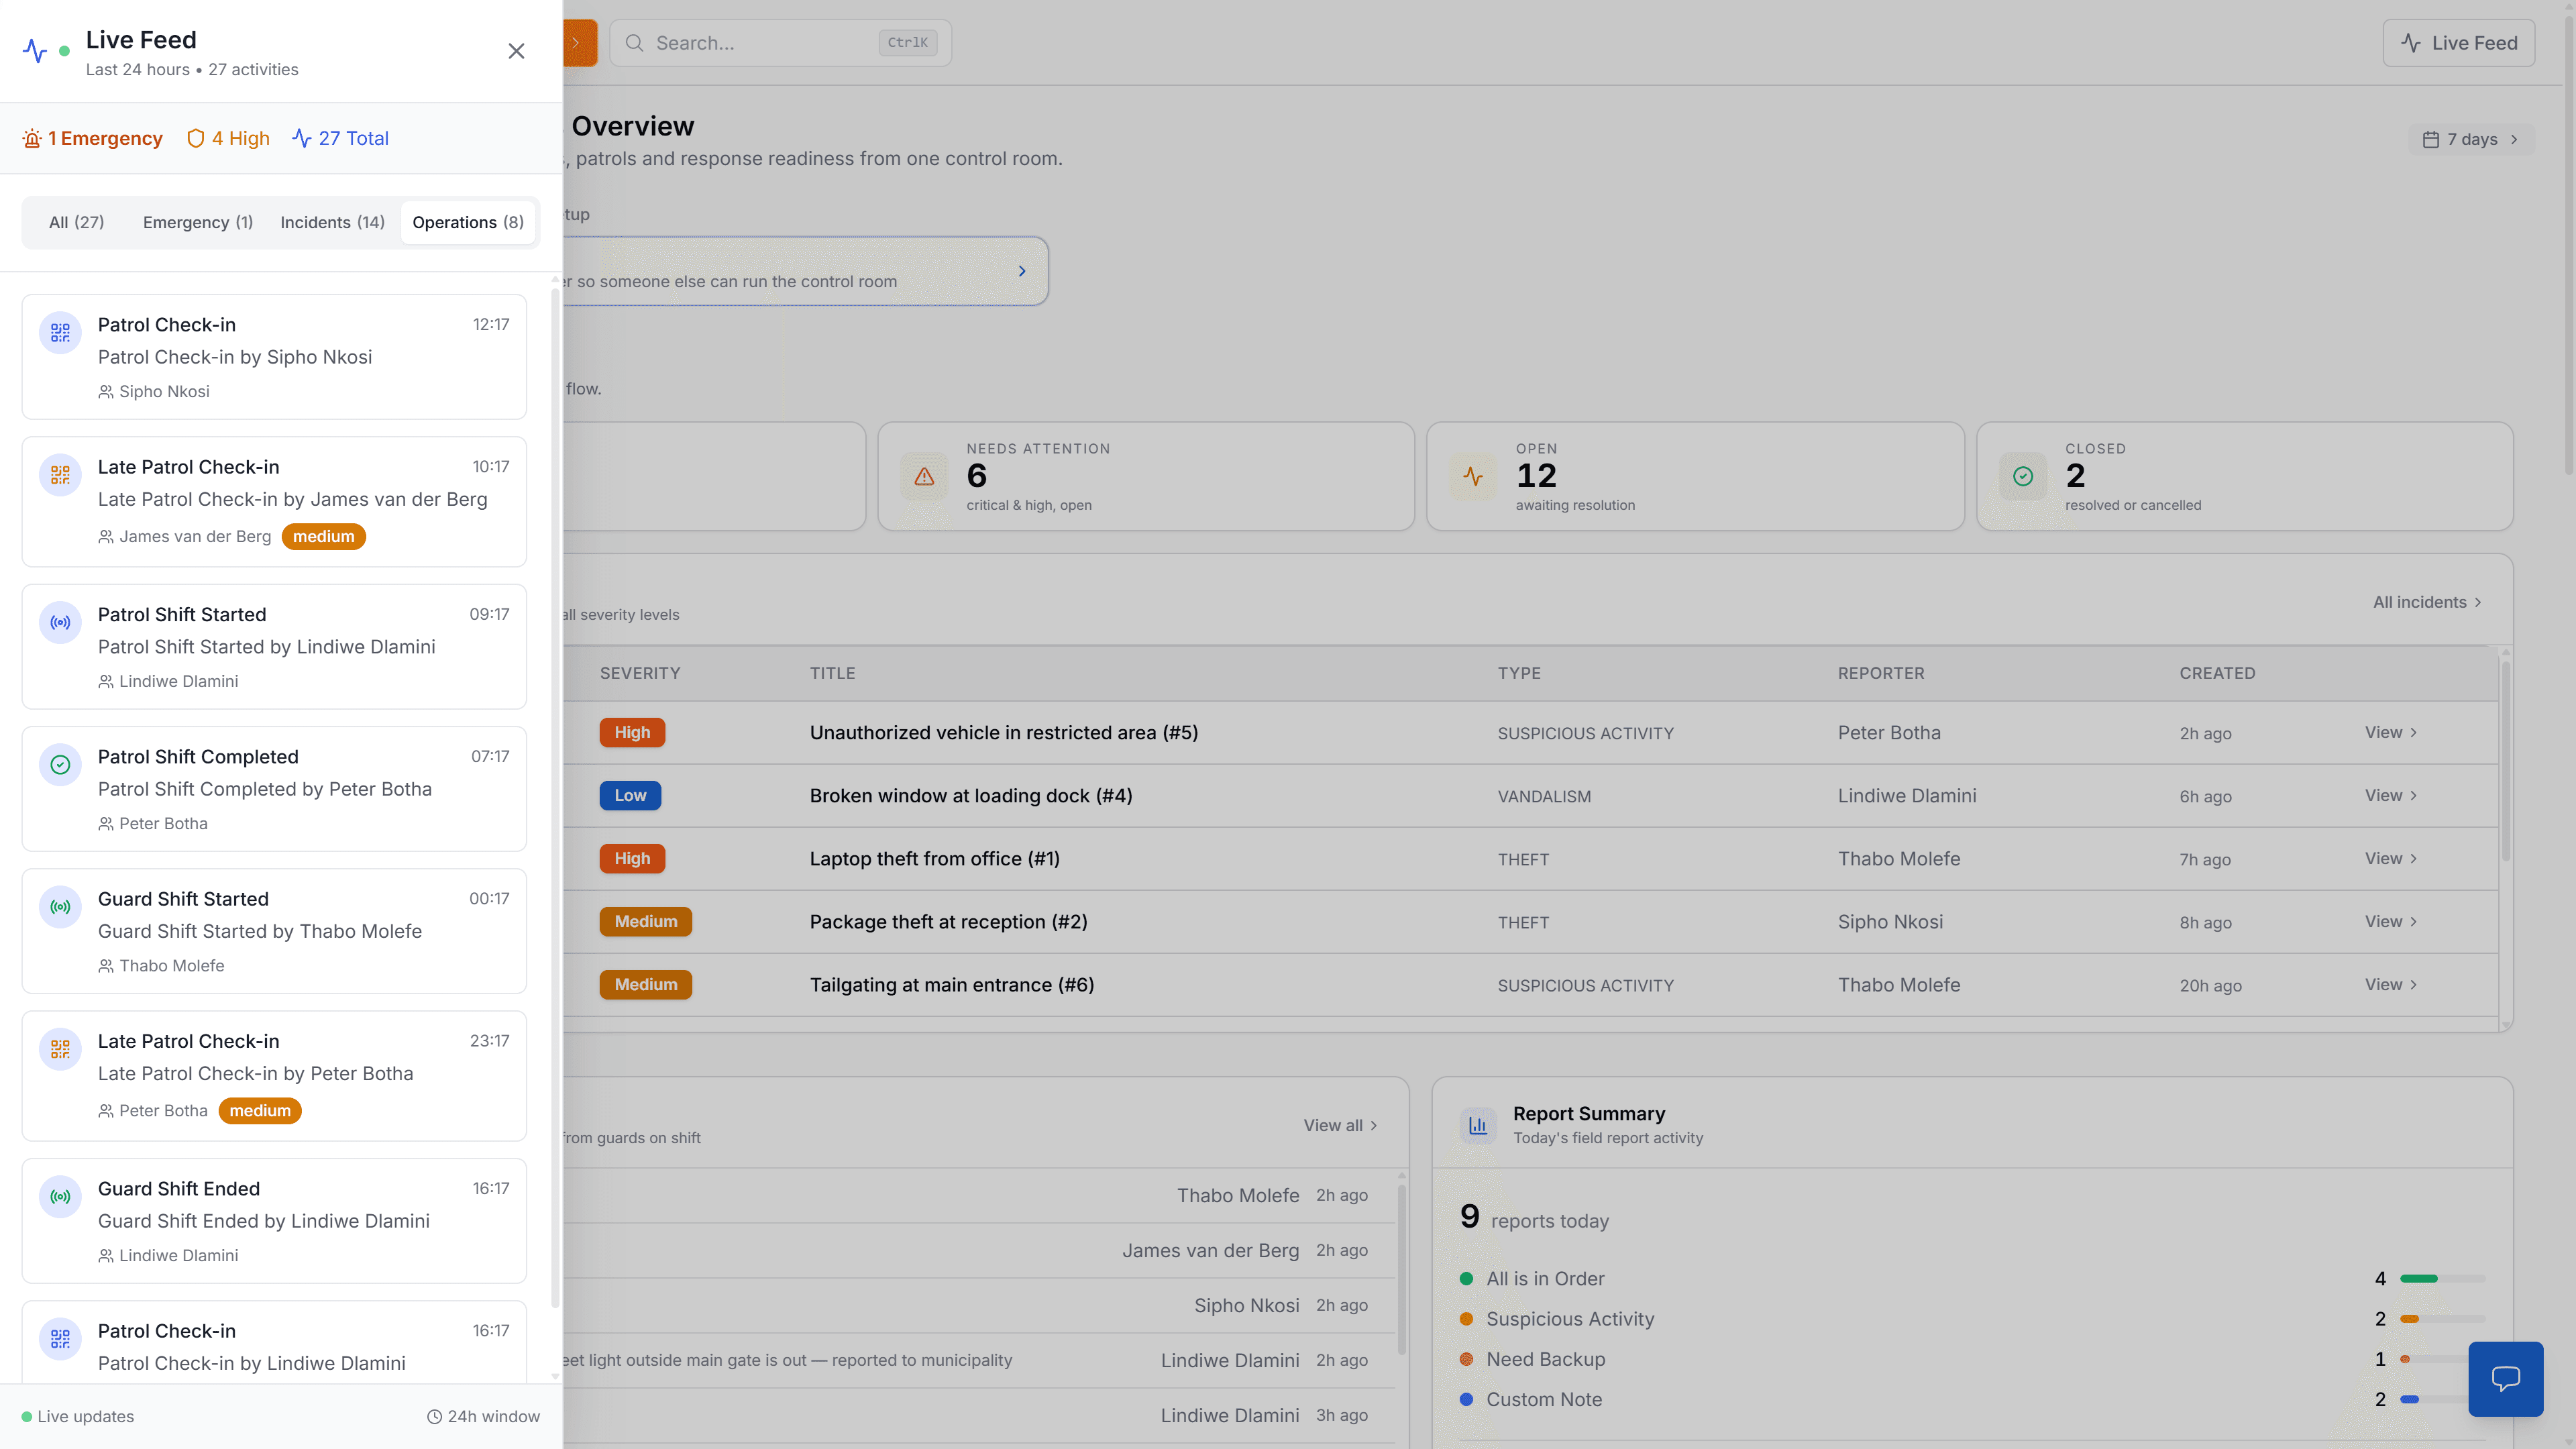Open View all guard reports link
This screenshot has width=2576, height=1449.
1340,1126
